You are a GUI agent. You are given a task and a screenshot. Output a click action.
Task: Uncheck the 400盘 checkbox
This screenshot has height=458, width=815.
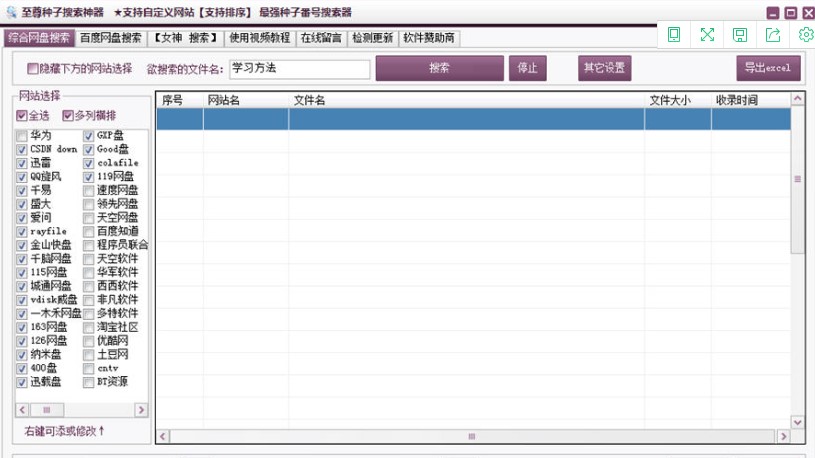(x=22, y=369)
